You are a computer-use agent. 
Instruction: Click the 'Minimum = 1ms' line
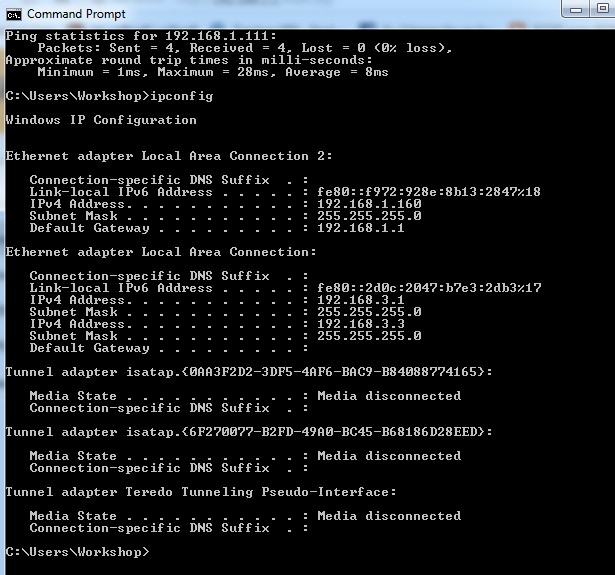click(x=213, y=72)
